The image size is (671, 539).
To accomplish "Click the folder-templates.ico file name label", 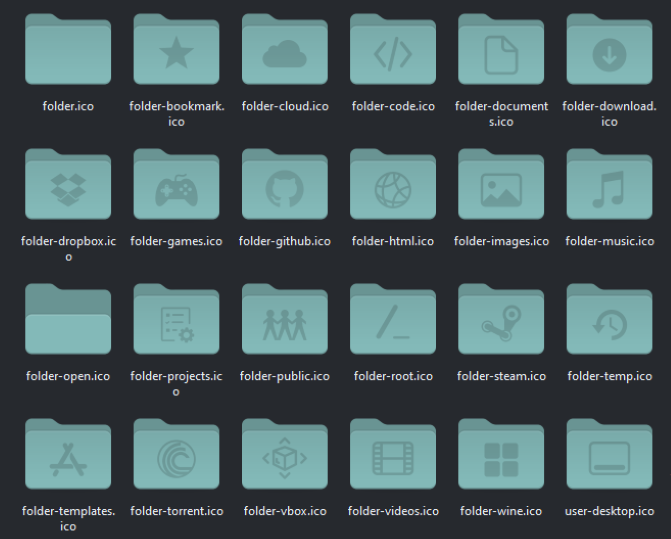I will coord(68,518).
